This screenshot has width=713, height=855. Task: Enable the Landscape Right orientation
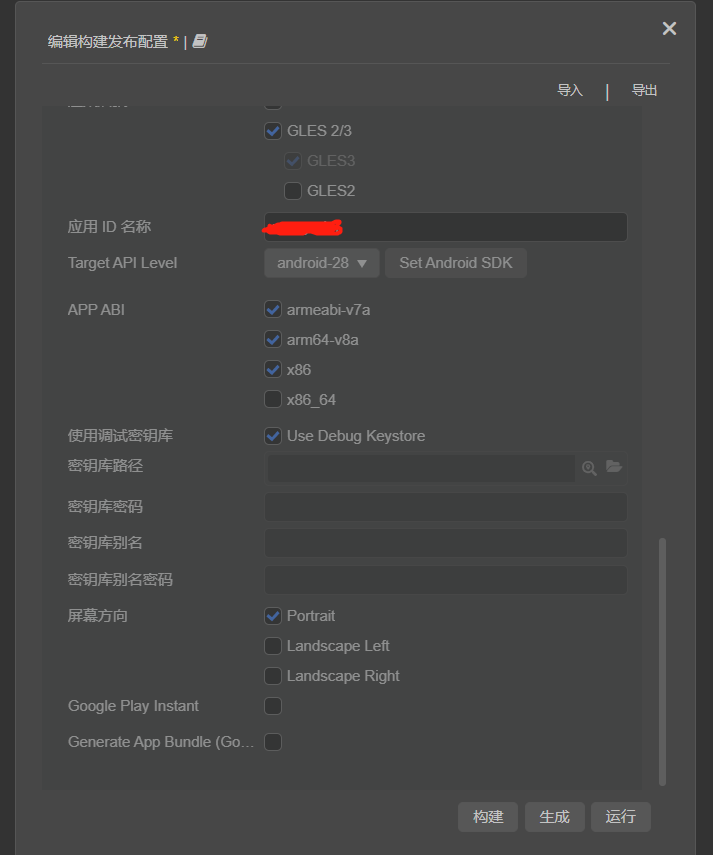(273, 676)
